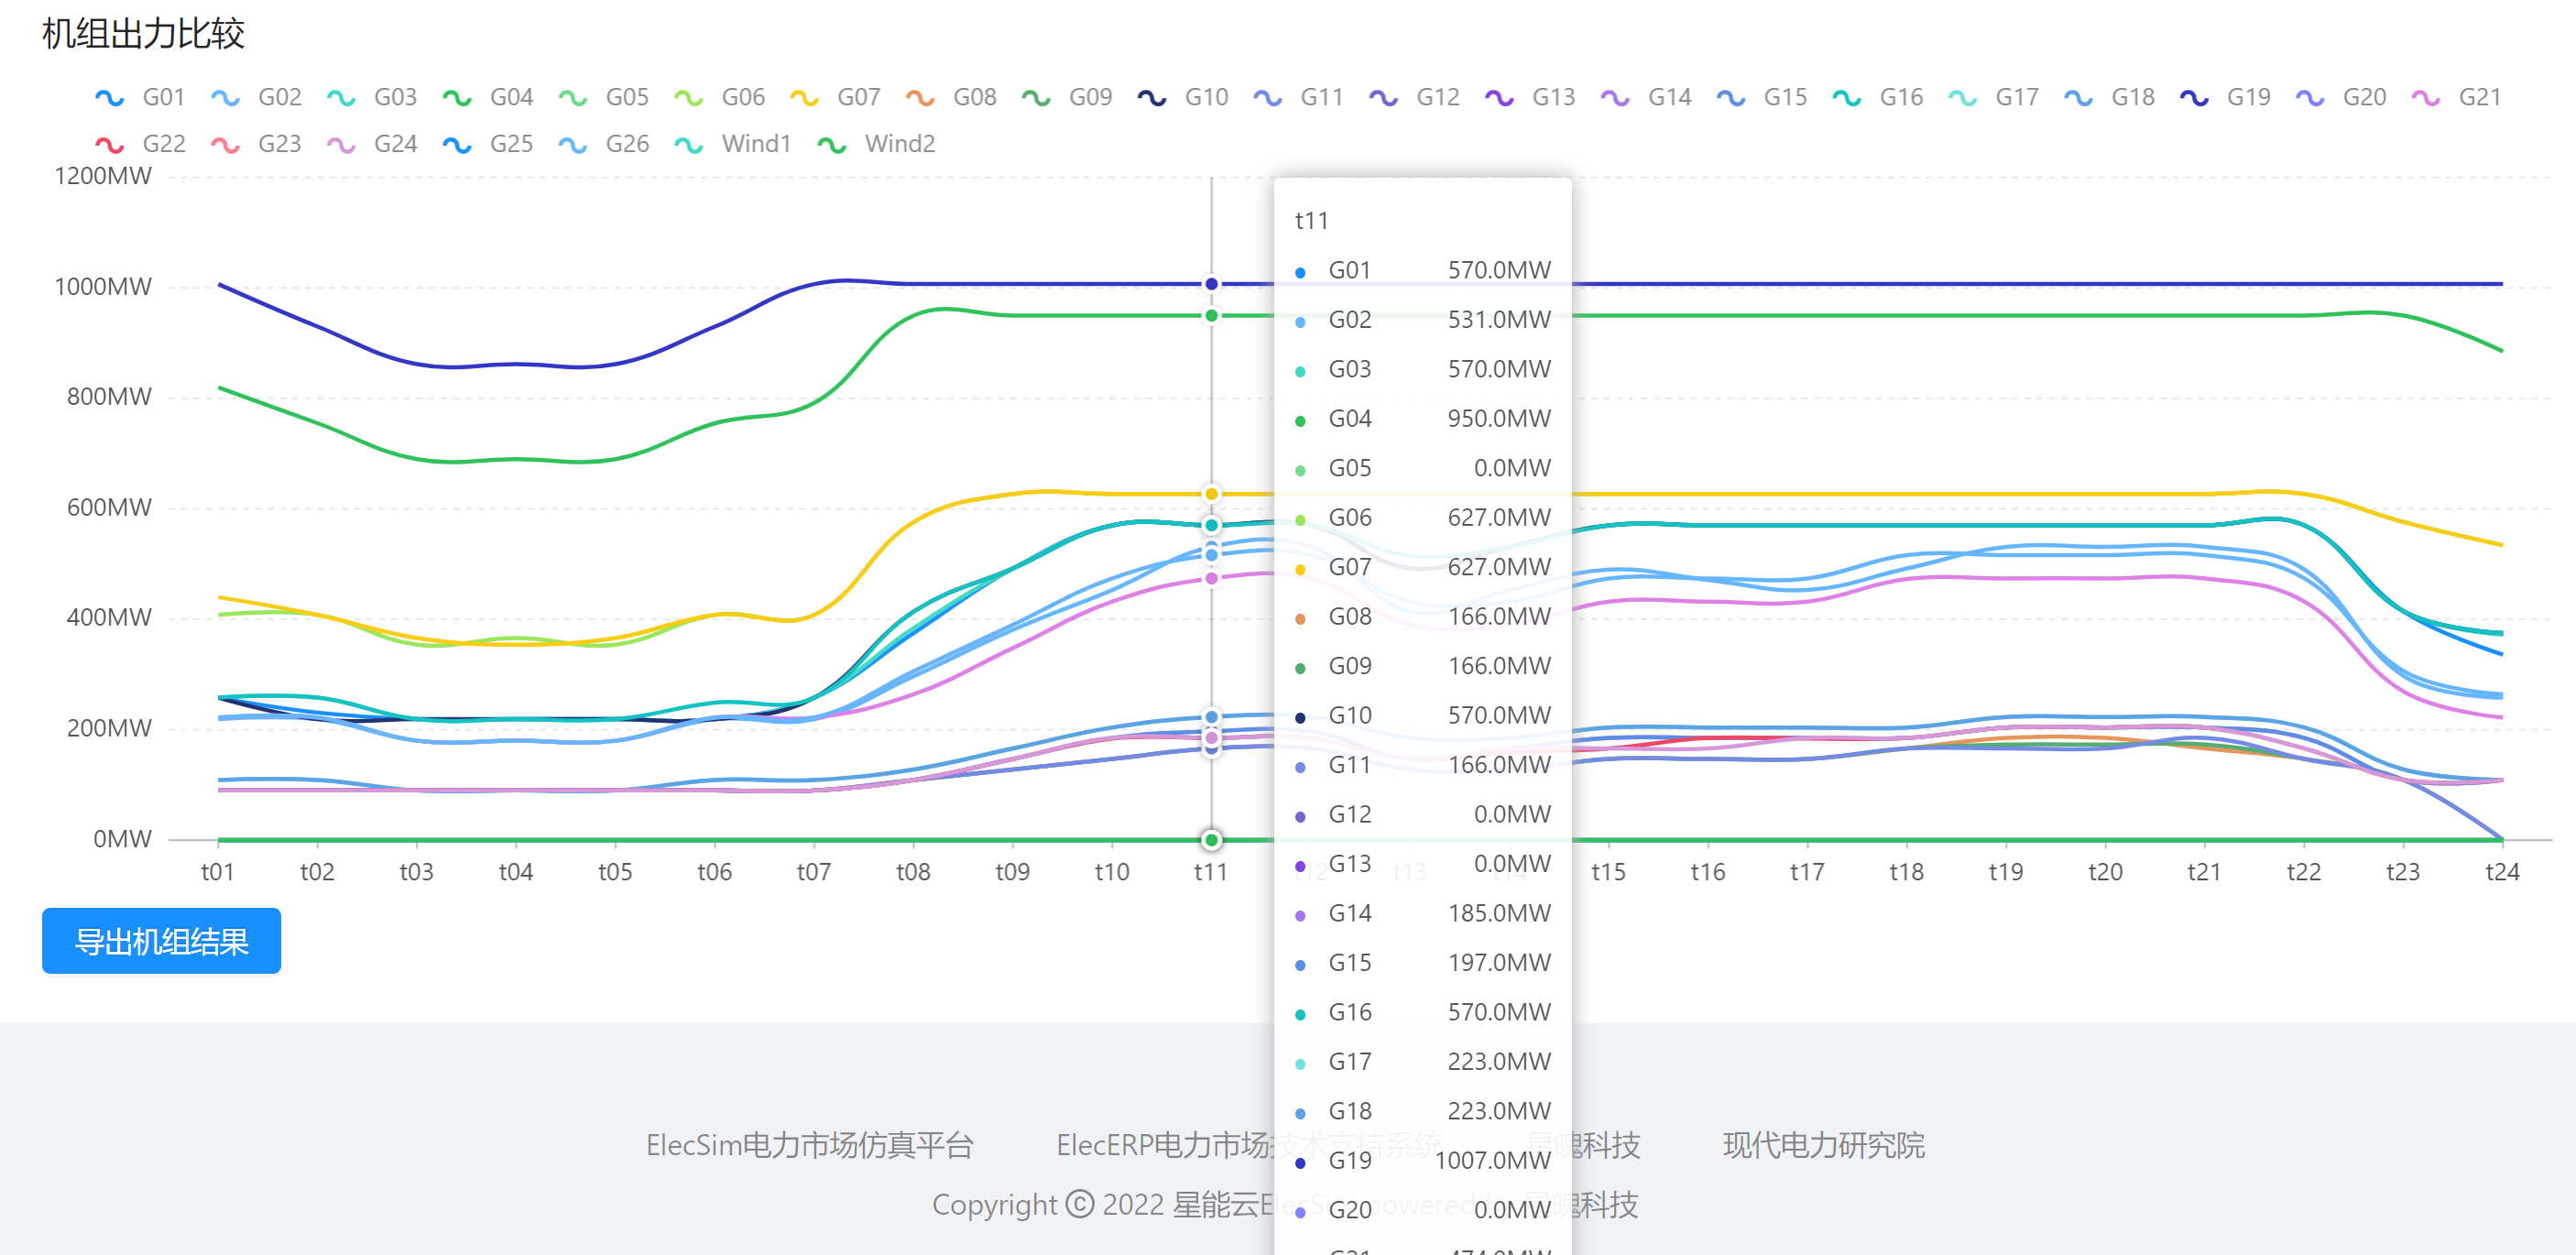Click t08 x-axis label
This screenshot has width=2576, height=1255.
(x=913, y=872)
